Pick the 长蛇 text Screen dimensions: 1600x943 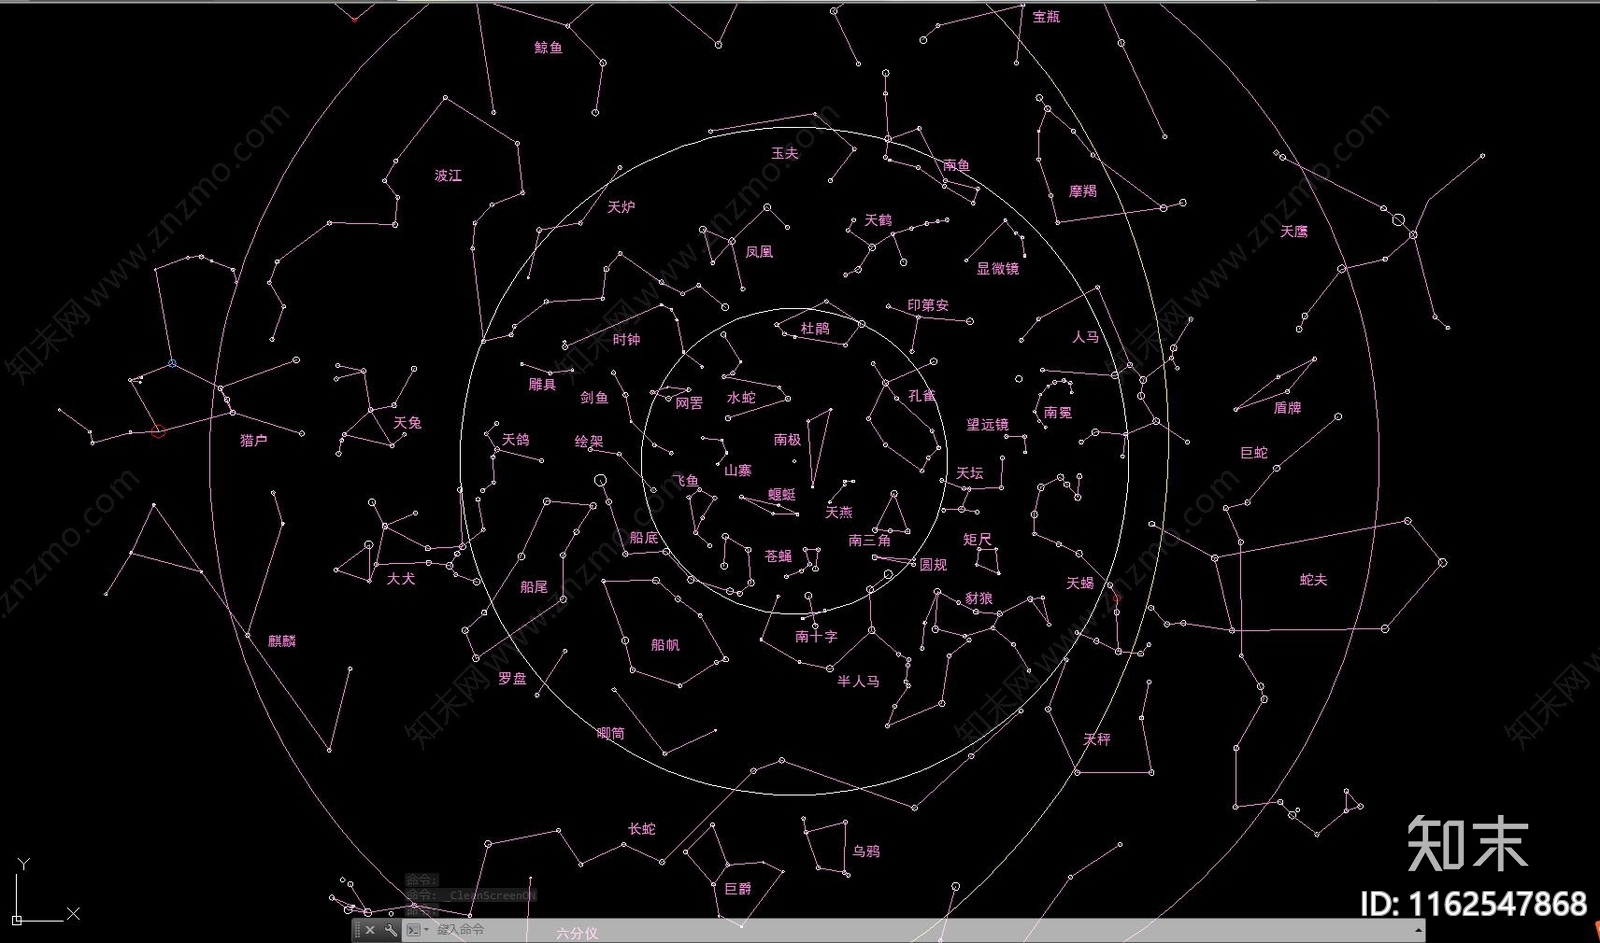click(642, 829)
